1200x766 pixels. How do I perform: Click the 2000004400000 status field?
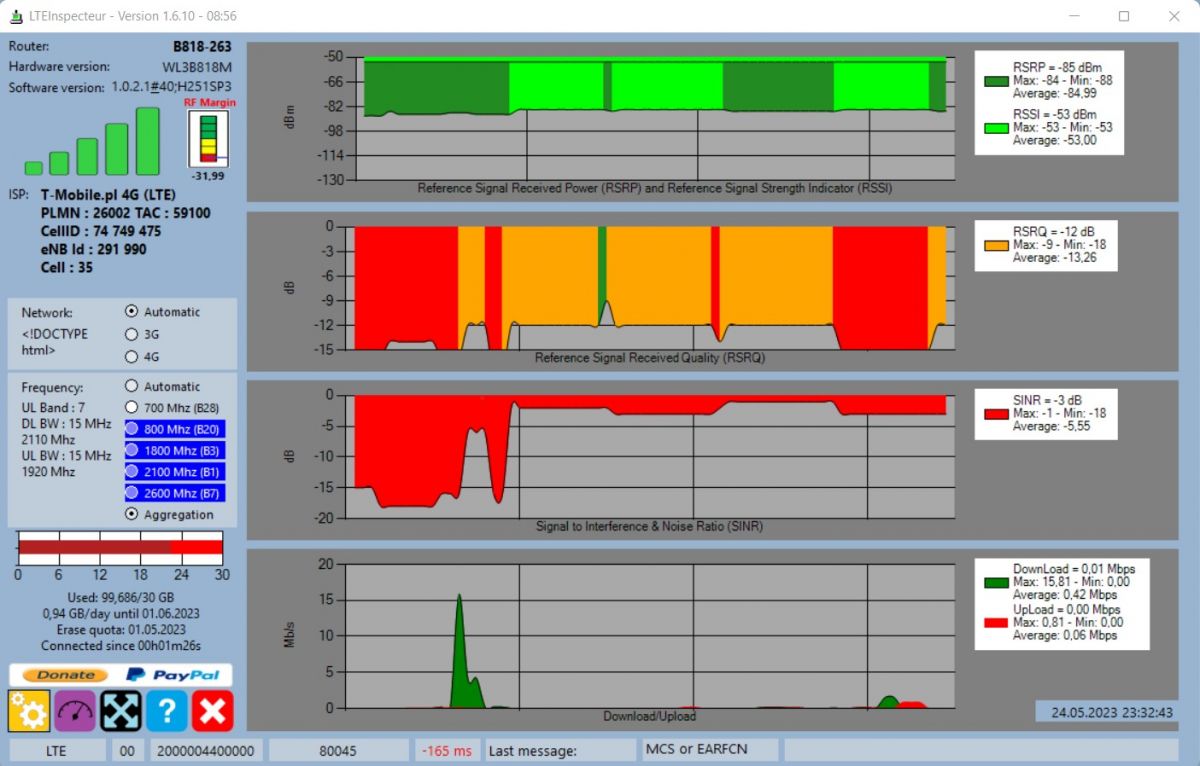[x=207, y=750]
